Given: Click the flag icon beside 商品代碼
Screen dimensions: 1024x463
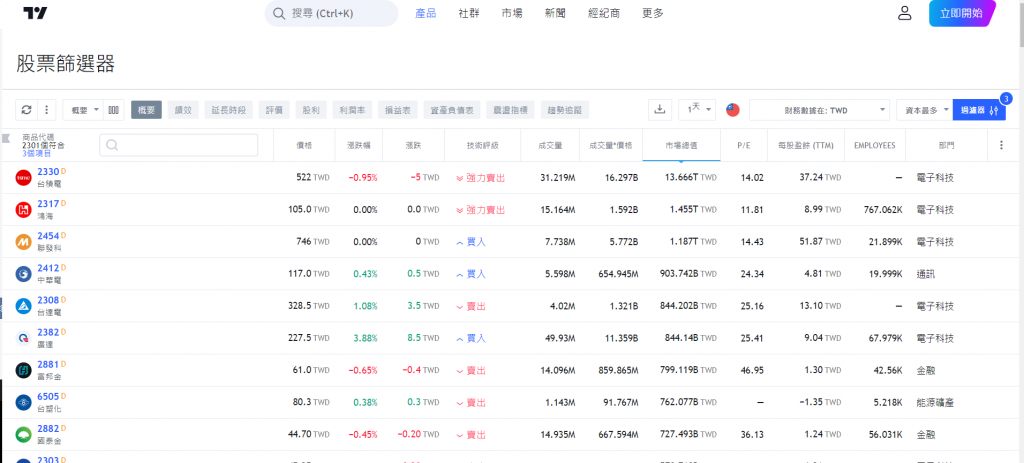Looking at the screenshot, I should (7, 138).
